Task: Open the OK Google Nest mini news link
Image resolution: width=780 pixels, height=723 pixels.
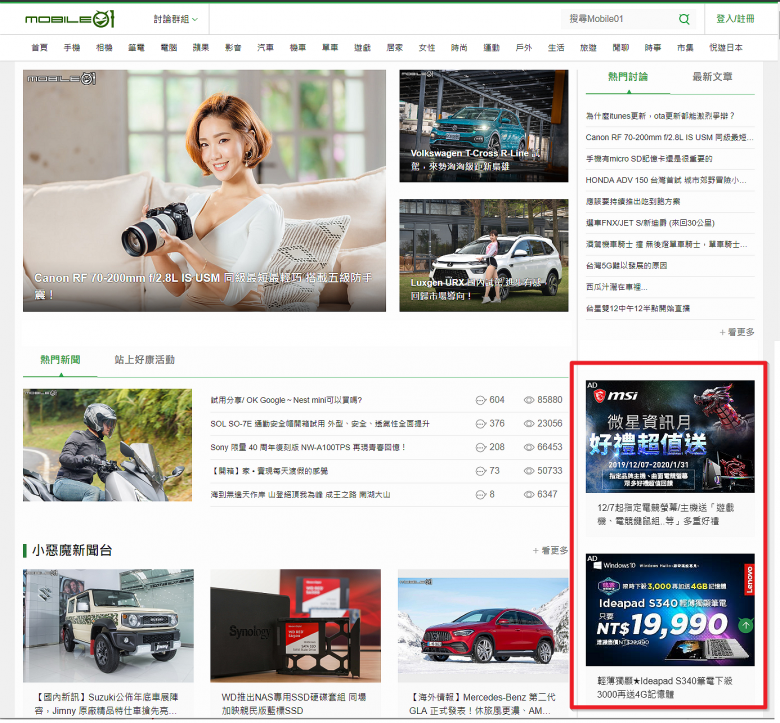Action: pyautogui.click(x=286, y=400)
